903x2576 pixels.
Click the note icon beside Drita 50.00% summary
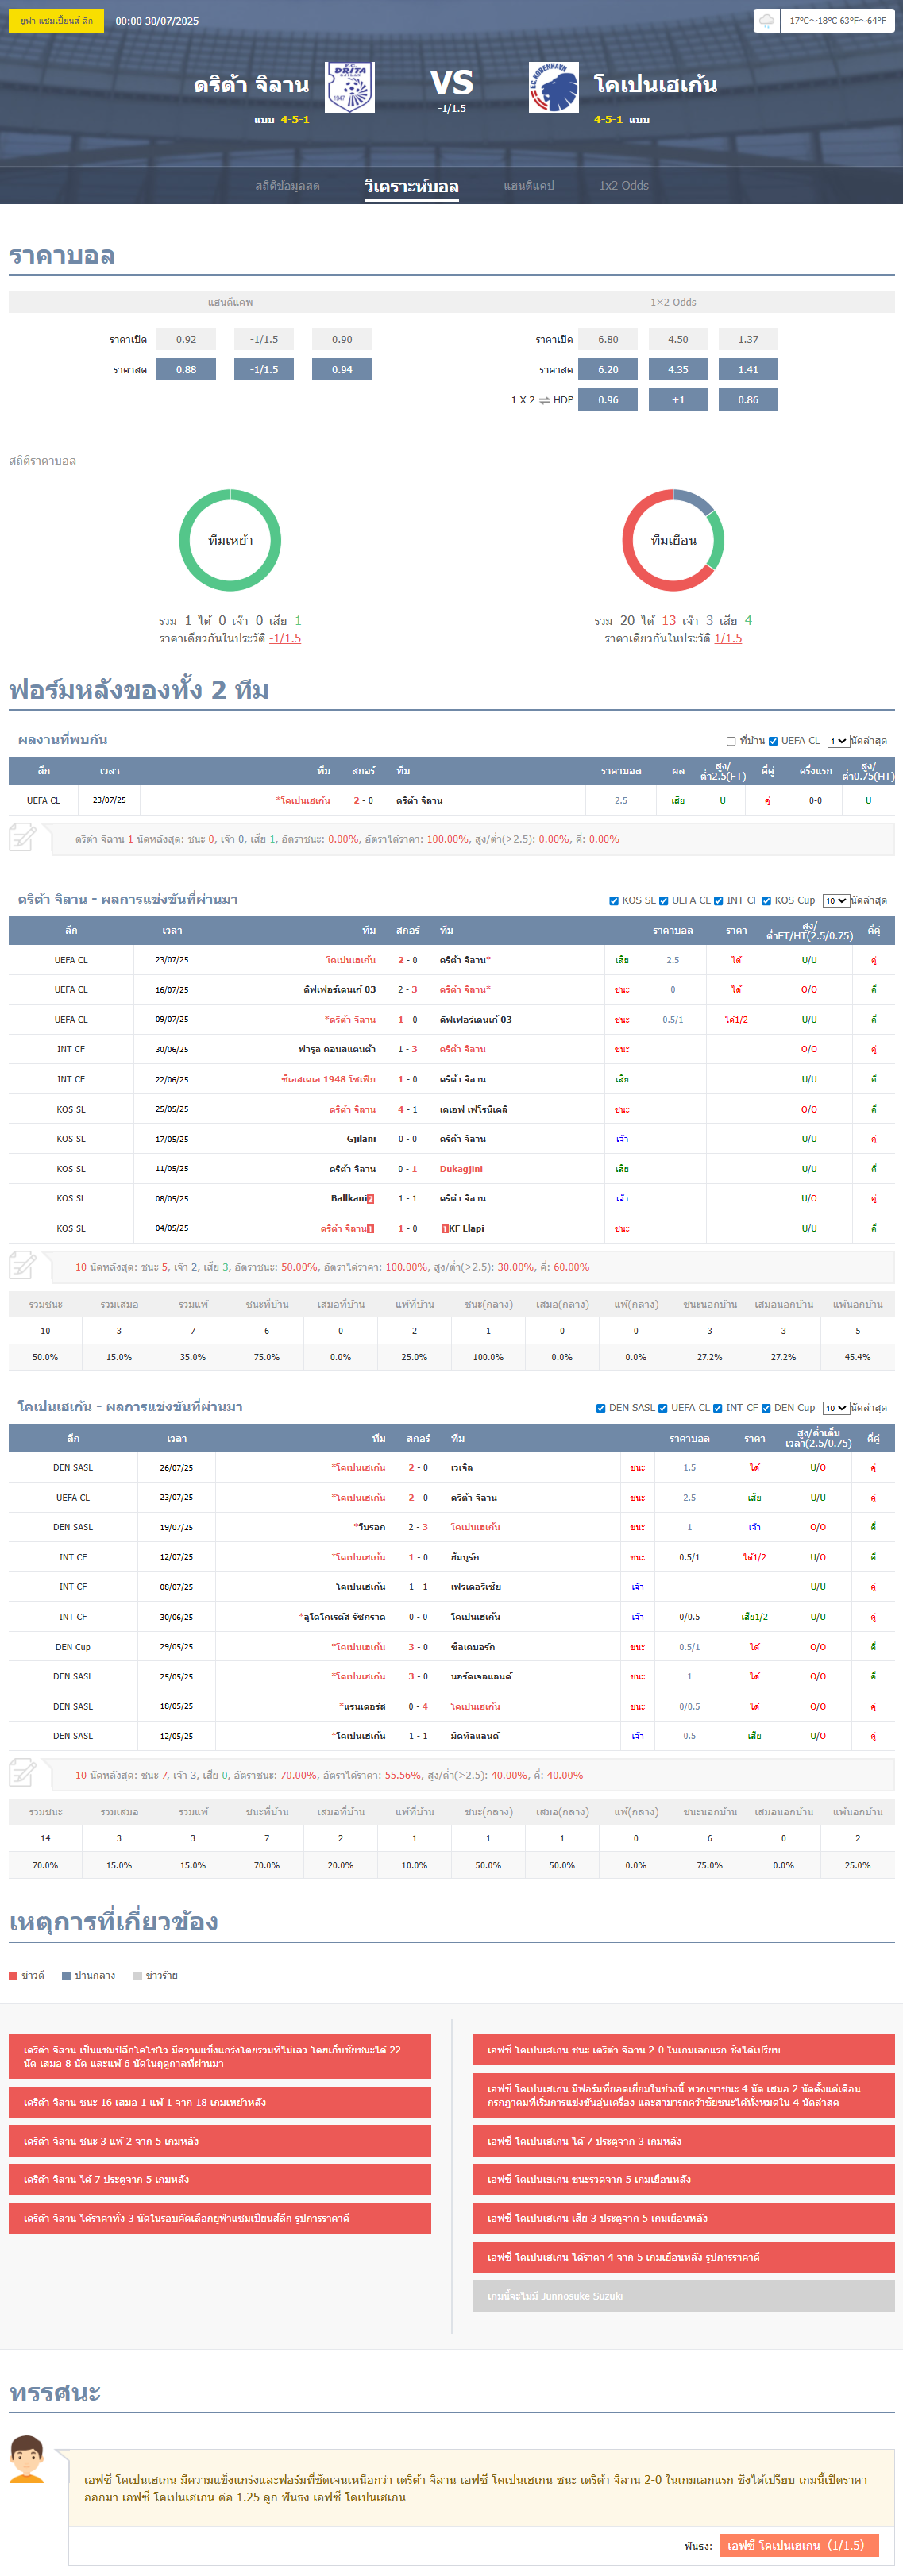23,1265
